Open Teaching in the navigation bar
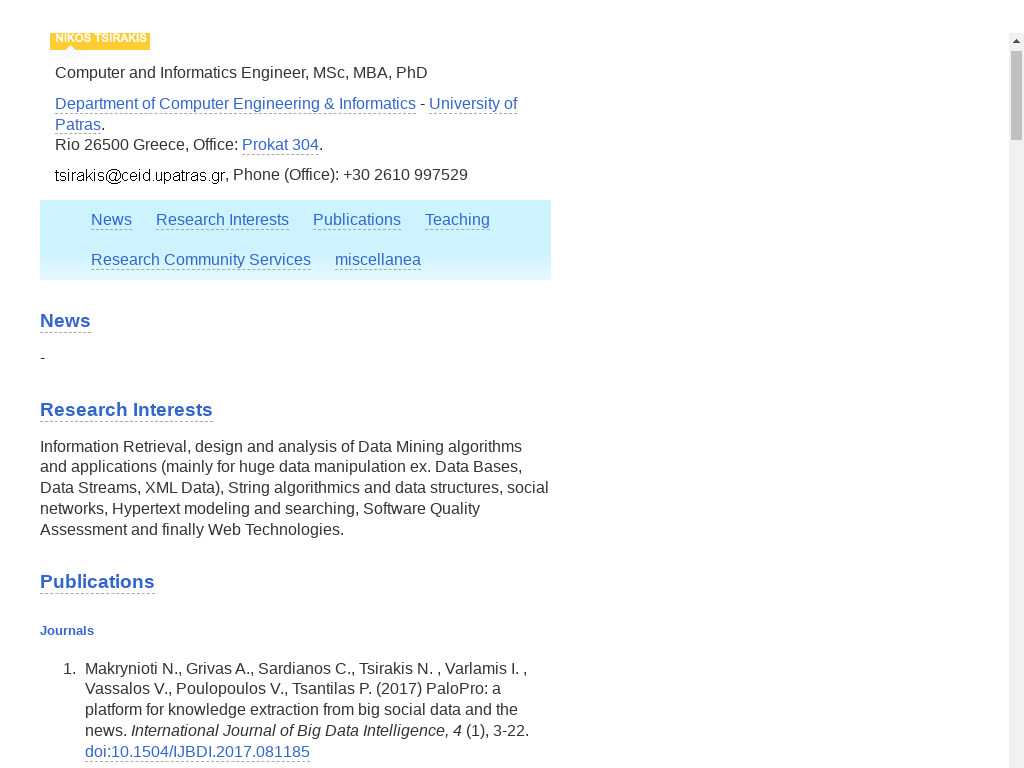The height and width of the screenshot is (768, 1024). pos(457,220)
